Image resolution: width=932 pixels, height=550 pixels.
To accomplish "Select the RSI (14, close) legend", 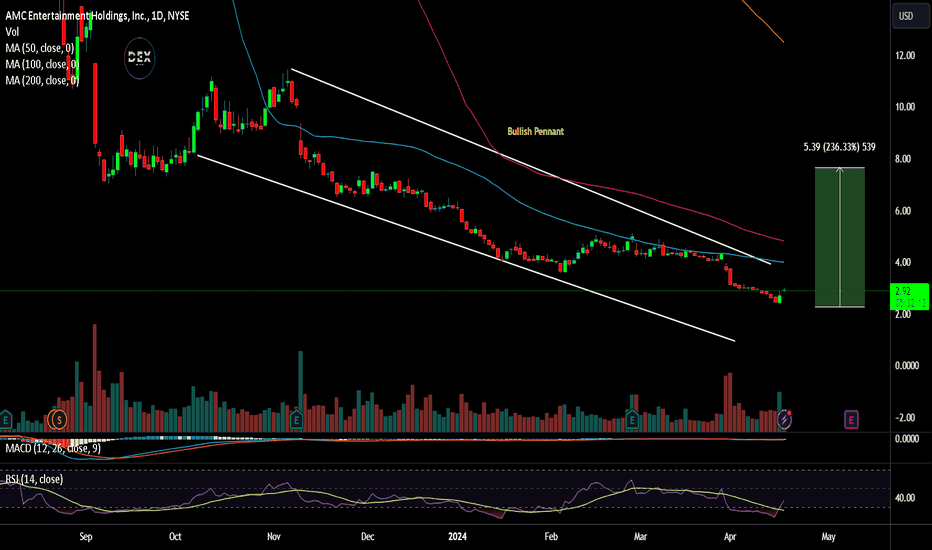I will 34,479.
